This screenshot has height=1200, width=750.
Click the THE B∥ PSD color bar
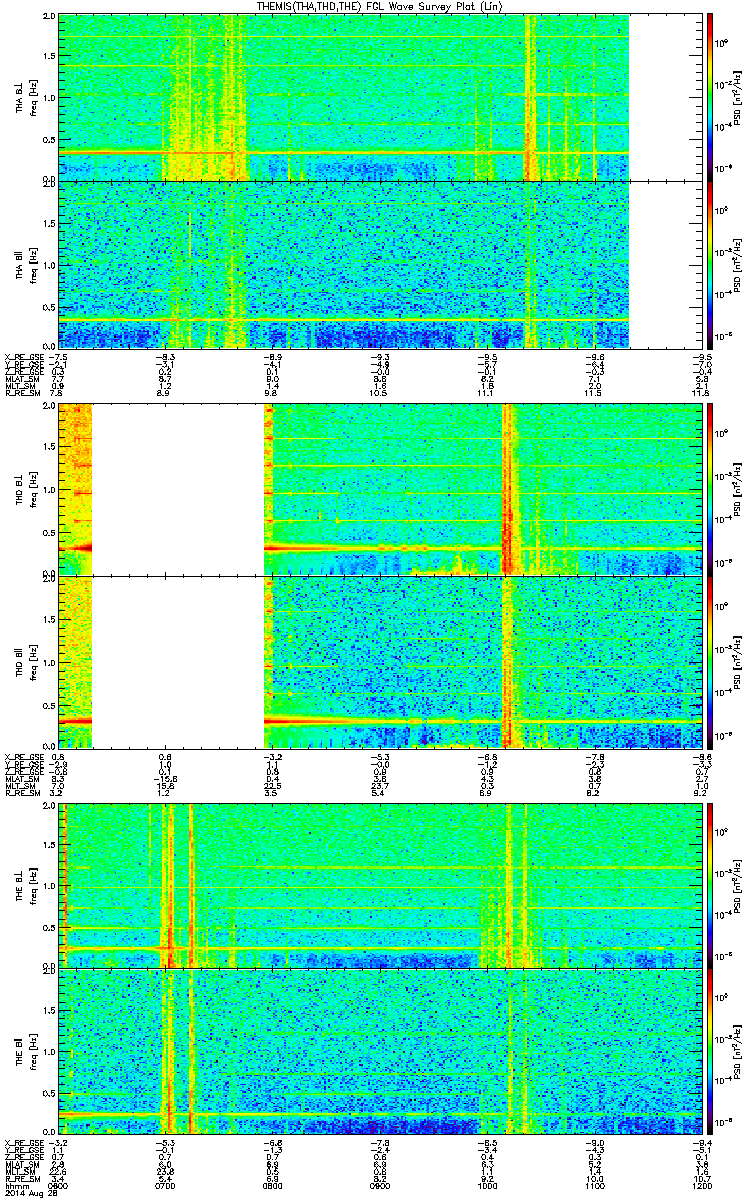pyautogui.click(x=710, y=1052)
